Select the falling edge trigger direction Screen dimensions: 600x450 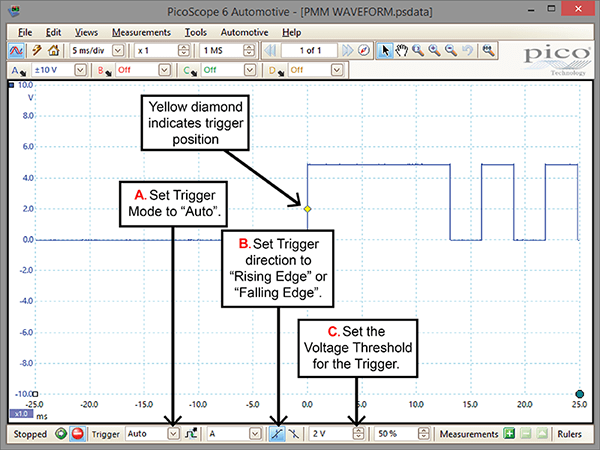(x=293, y=434)
